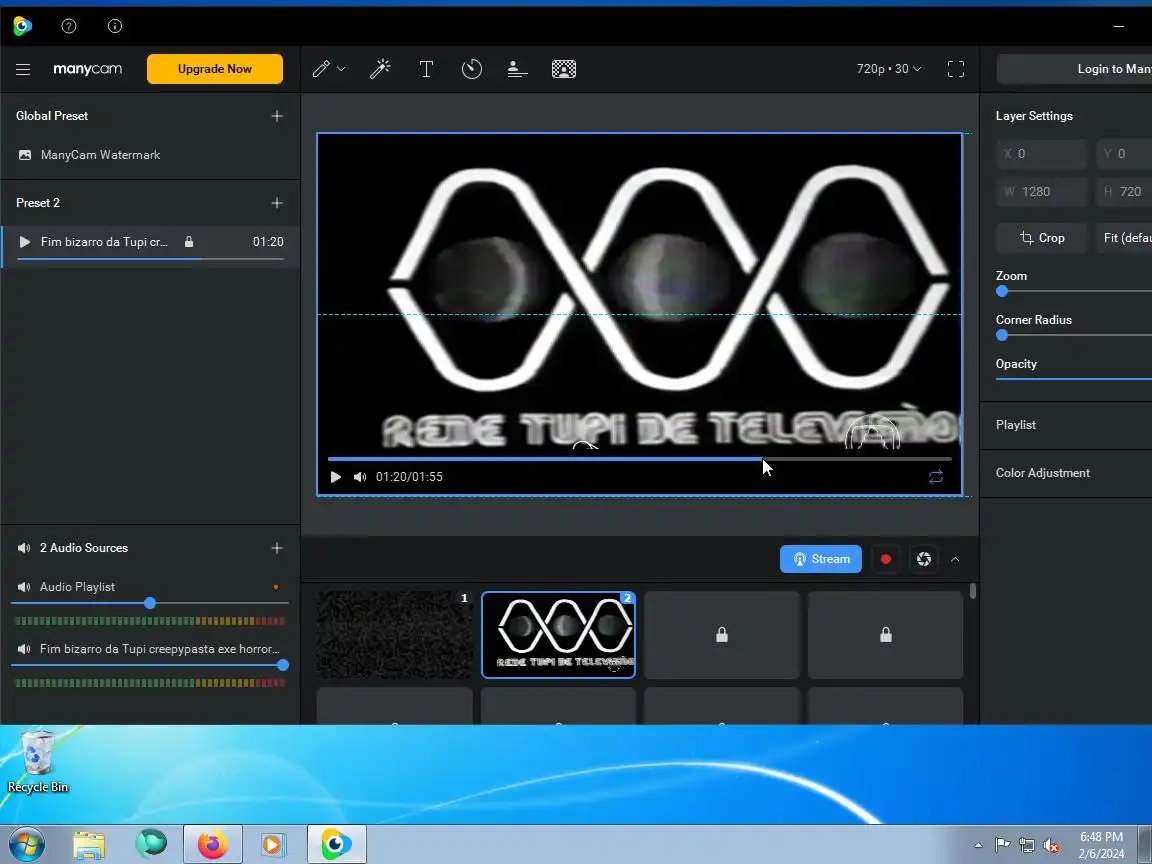Click the muted volume tray icon
Screen dimensions: 1152x864
coord(1051,846)
